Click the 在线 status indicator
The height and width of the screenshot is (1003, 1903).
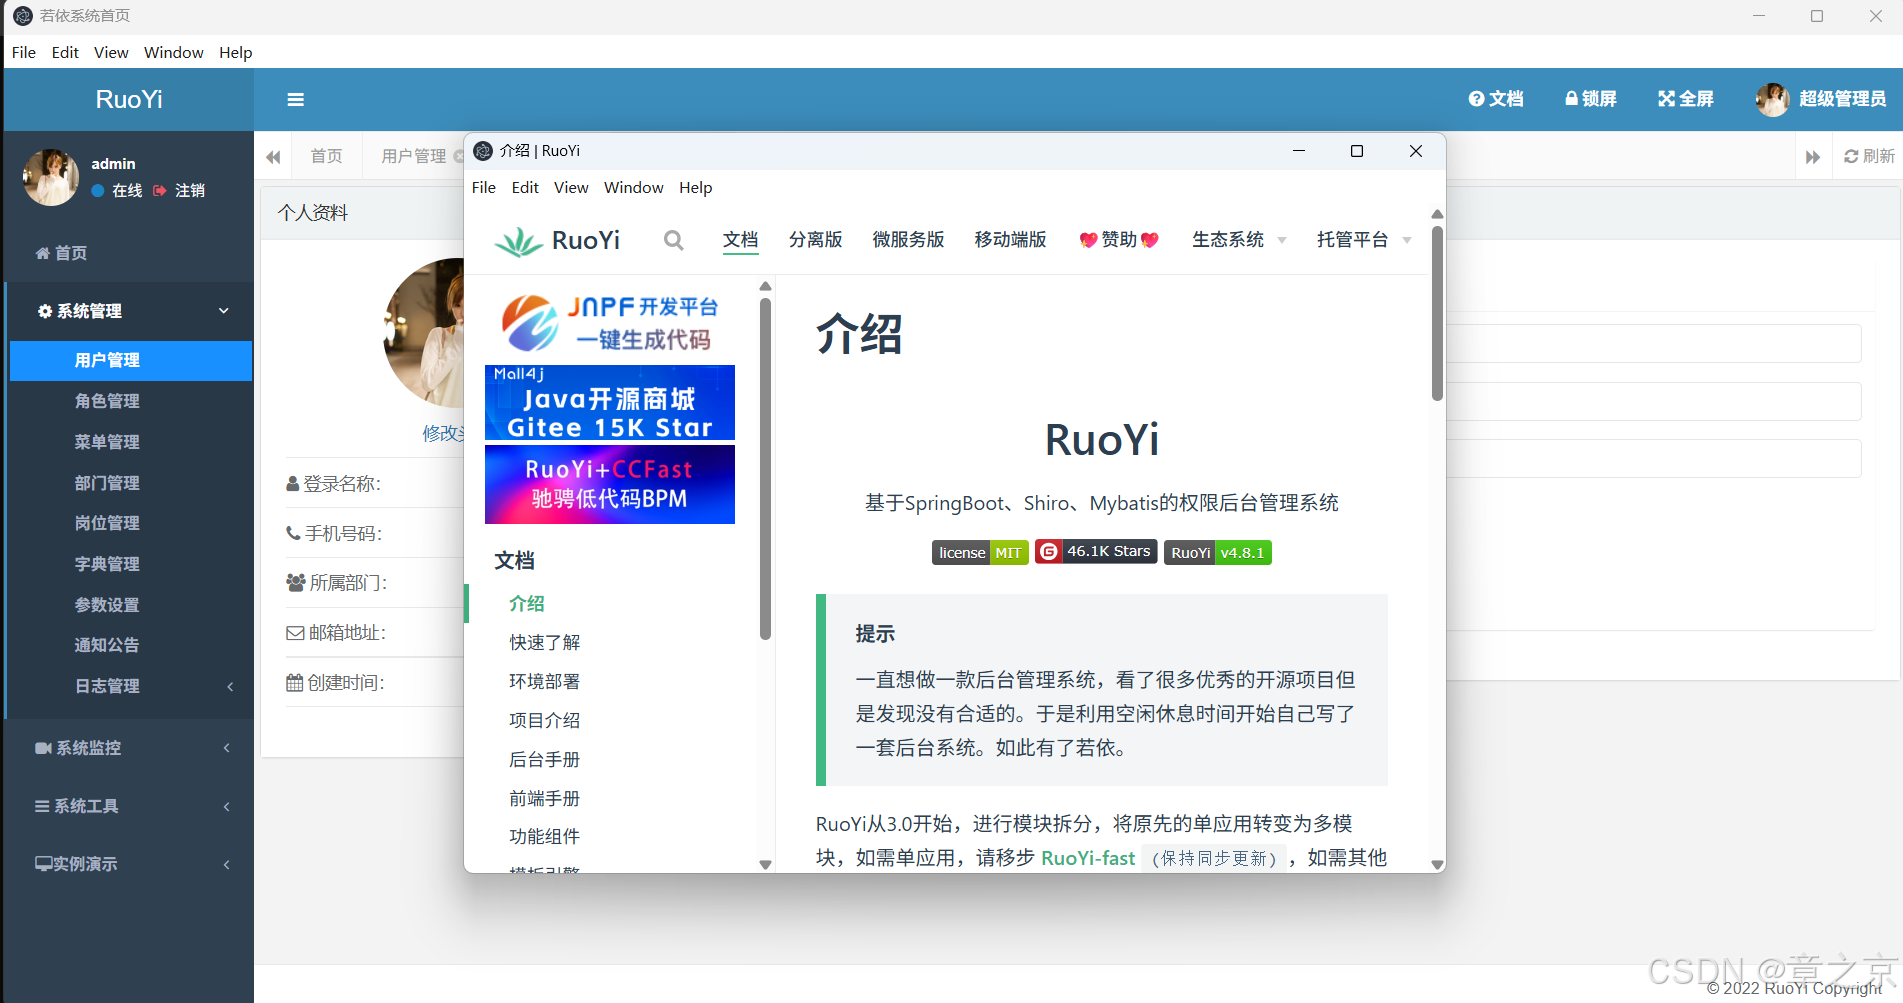tap(117, 190)
